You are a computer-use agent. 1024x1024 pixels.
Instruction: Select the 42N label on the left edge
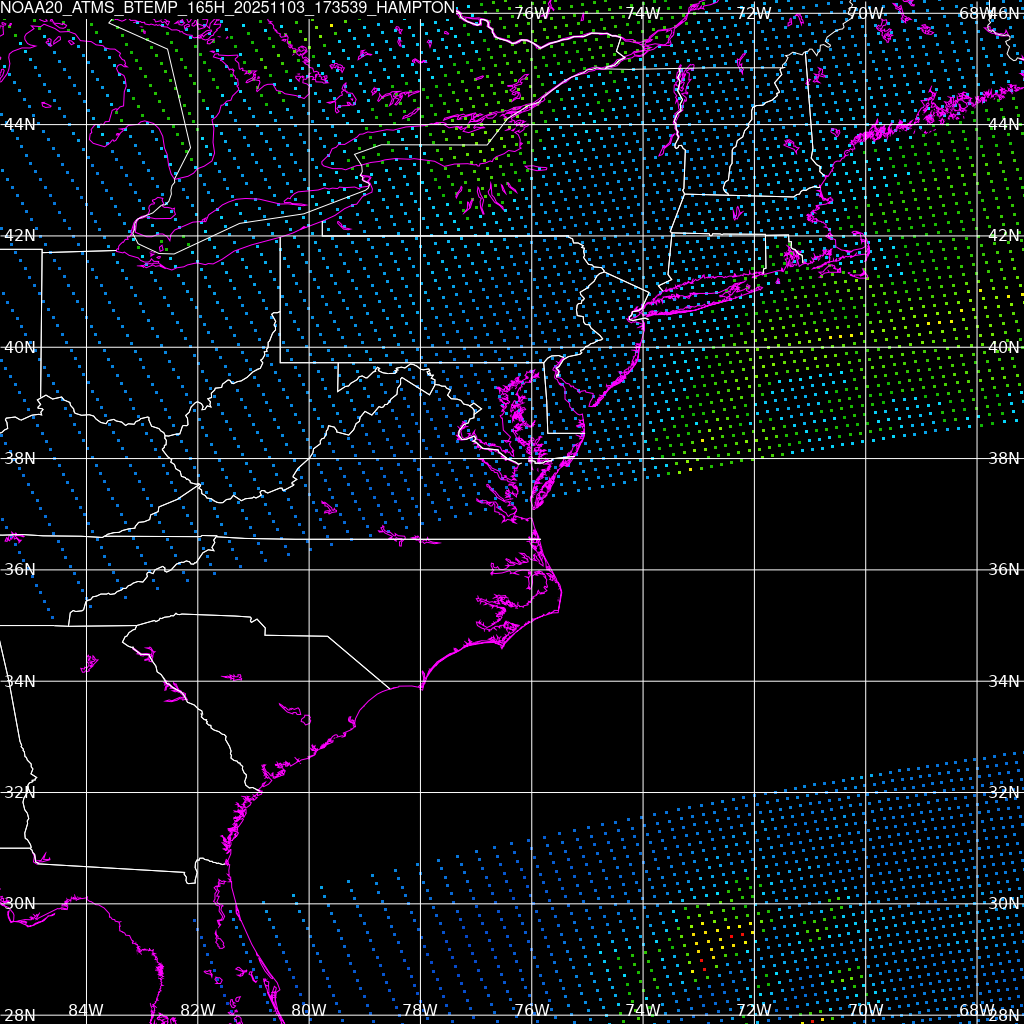point(20,235)
